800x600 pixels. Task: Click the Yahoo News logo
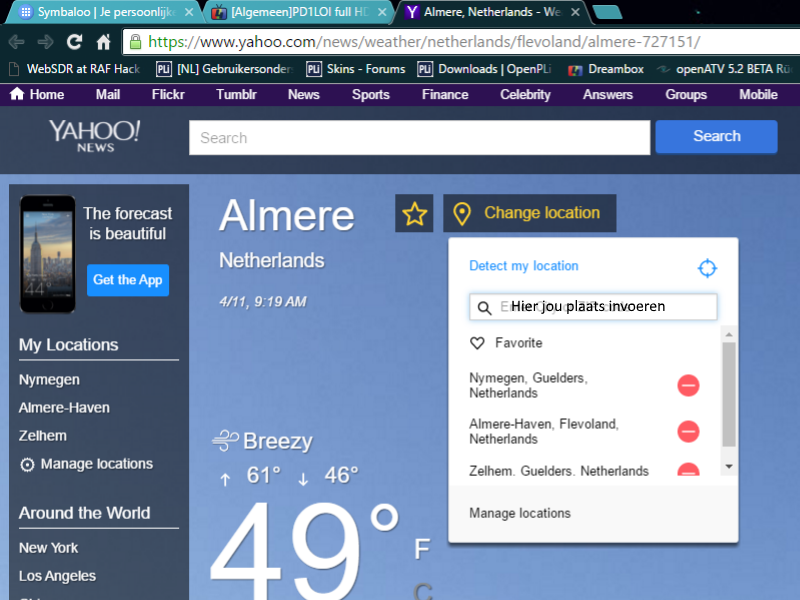coord(95,136)
